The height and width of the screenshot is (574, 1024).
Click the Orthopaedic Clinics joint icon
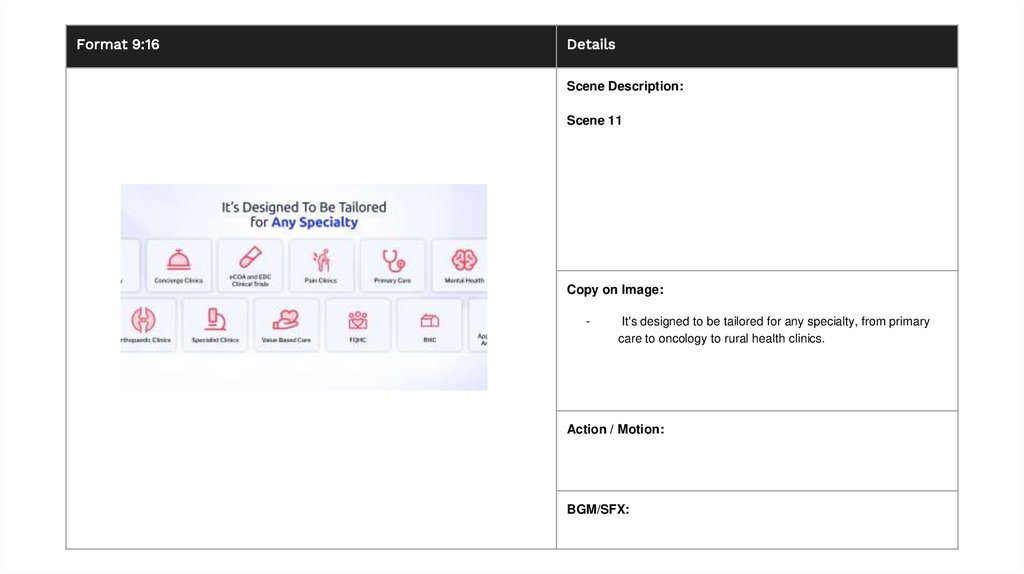coord(143,320)
